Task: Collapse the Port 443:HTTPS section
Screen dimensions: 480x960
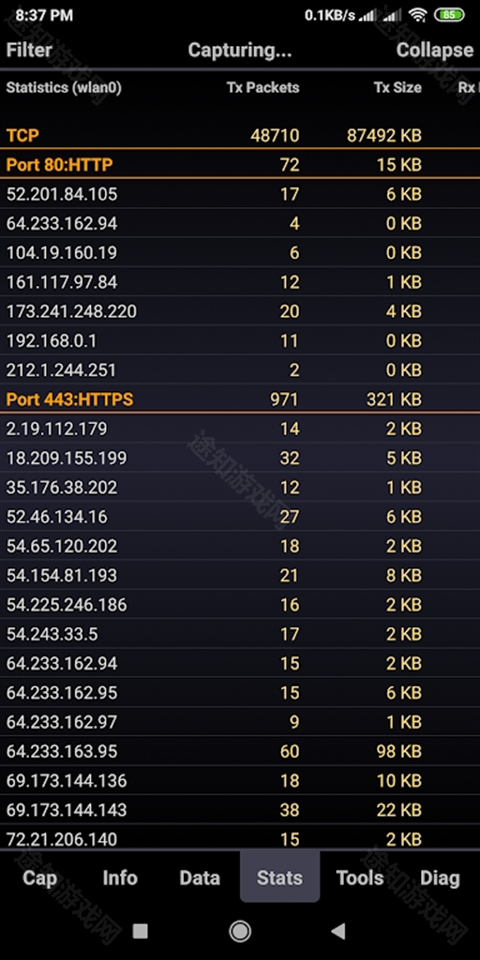Action: point(240,399)
